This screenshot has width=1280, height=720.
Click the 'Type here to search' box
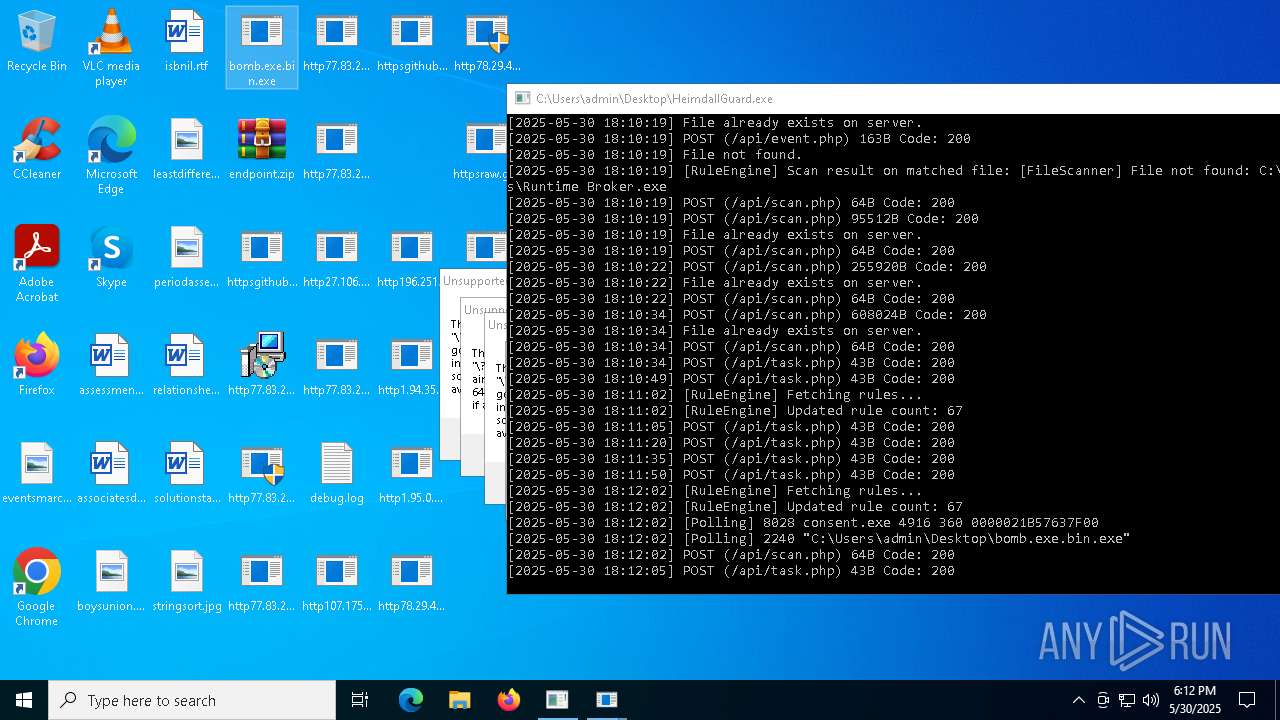point(192,700)
